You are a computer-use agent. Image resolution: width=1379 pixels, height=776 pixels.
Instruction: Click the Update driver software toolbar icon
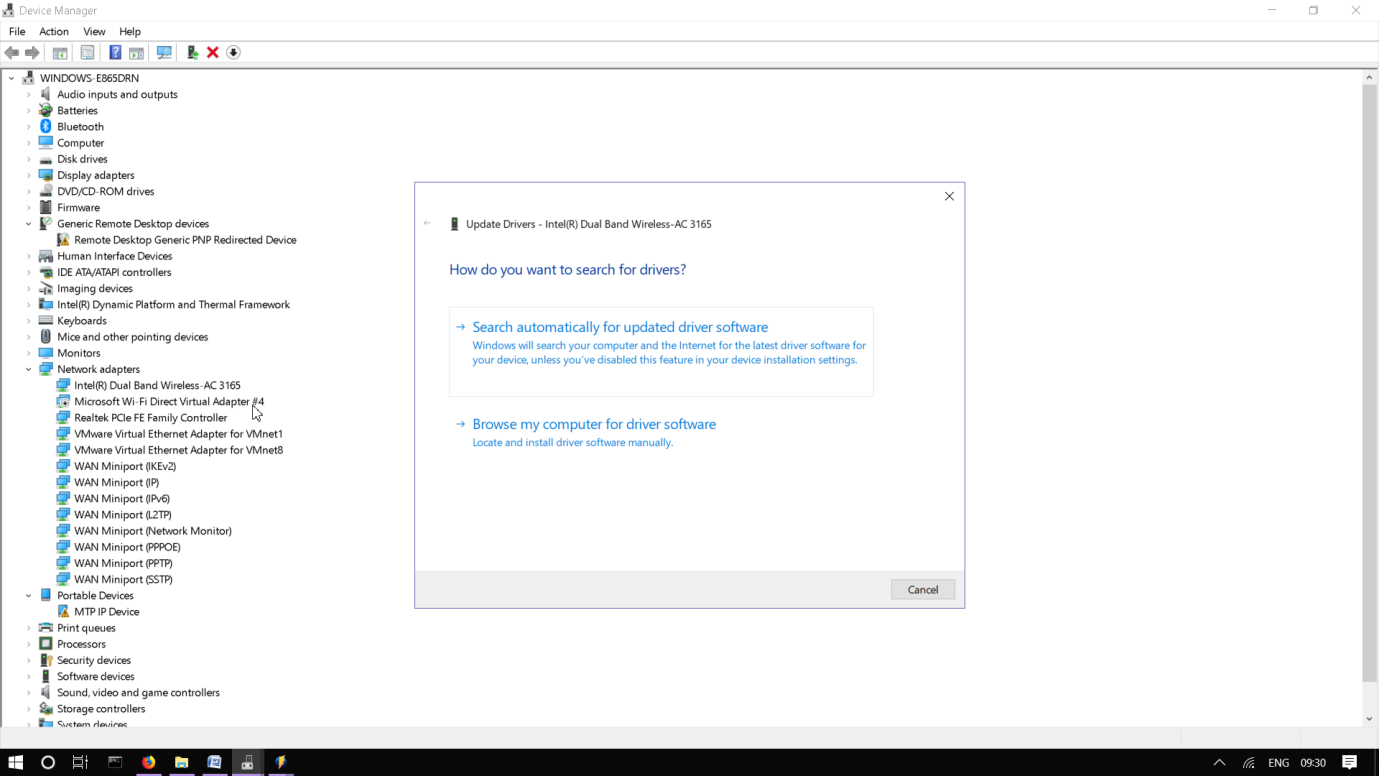pyautogui.click(x=191, y=52)
